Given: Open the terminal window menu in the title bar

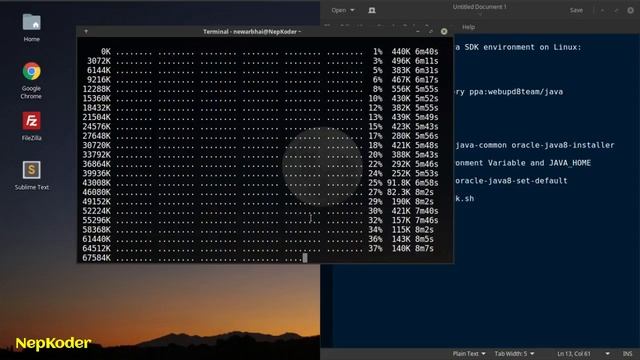Looking at the screenshot, I should tap(86, 31).
